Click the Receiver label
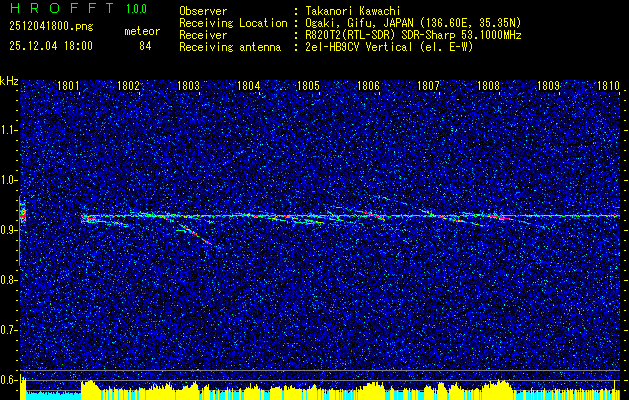Image resolution: width=629 pixels, height=400 pixels. (x=203, y=35)
